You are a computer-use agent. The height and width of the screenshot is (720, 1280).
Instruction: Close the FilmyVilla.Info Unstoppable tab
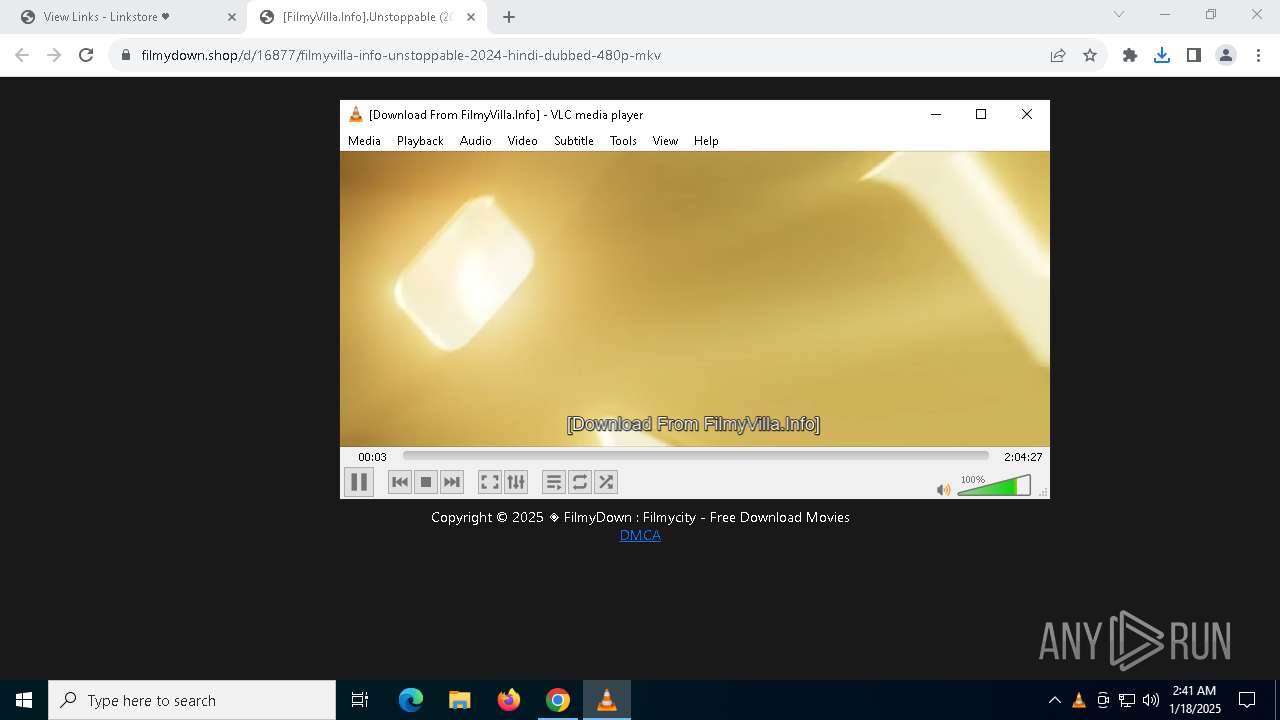[471, 17]
